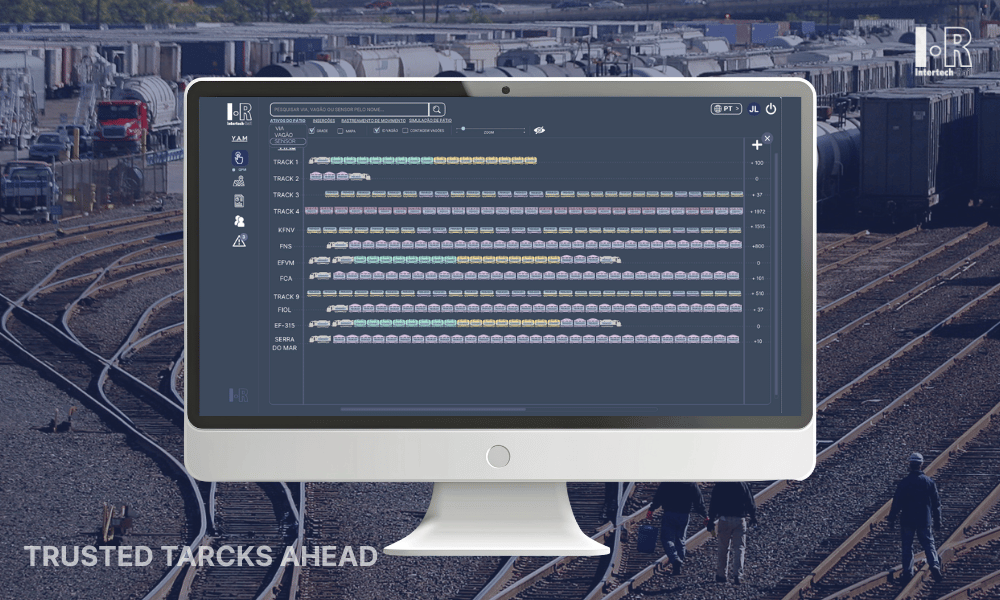The width and height of the screenshot is (1000, 600).
Task: Select the TRACK 3 row label
Action: [286, 195]
